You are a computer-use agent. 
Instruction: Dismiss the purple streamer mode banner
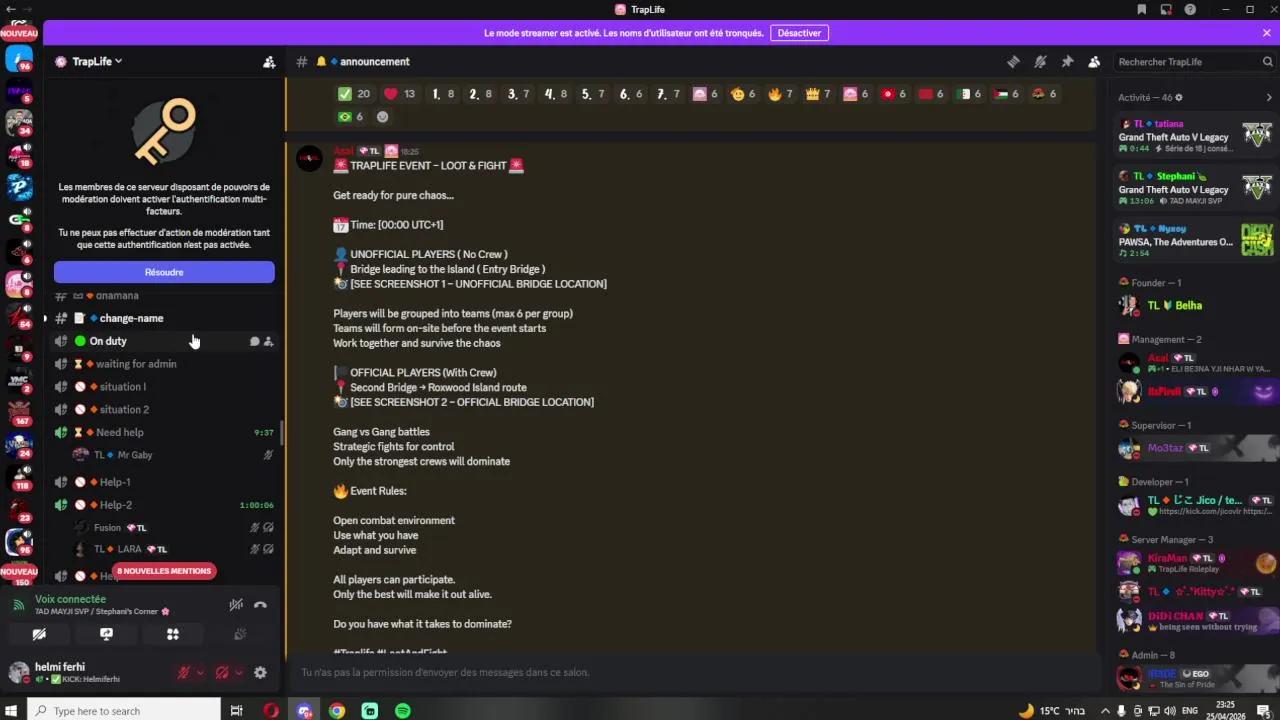click(1266, 33)
